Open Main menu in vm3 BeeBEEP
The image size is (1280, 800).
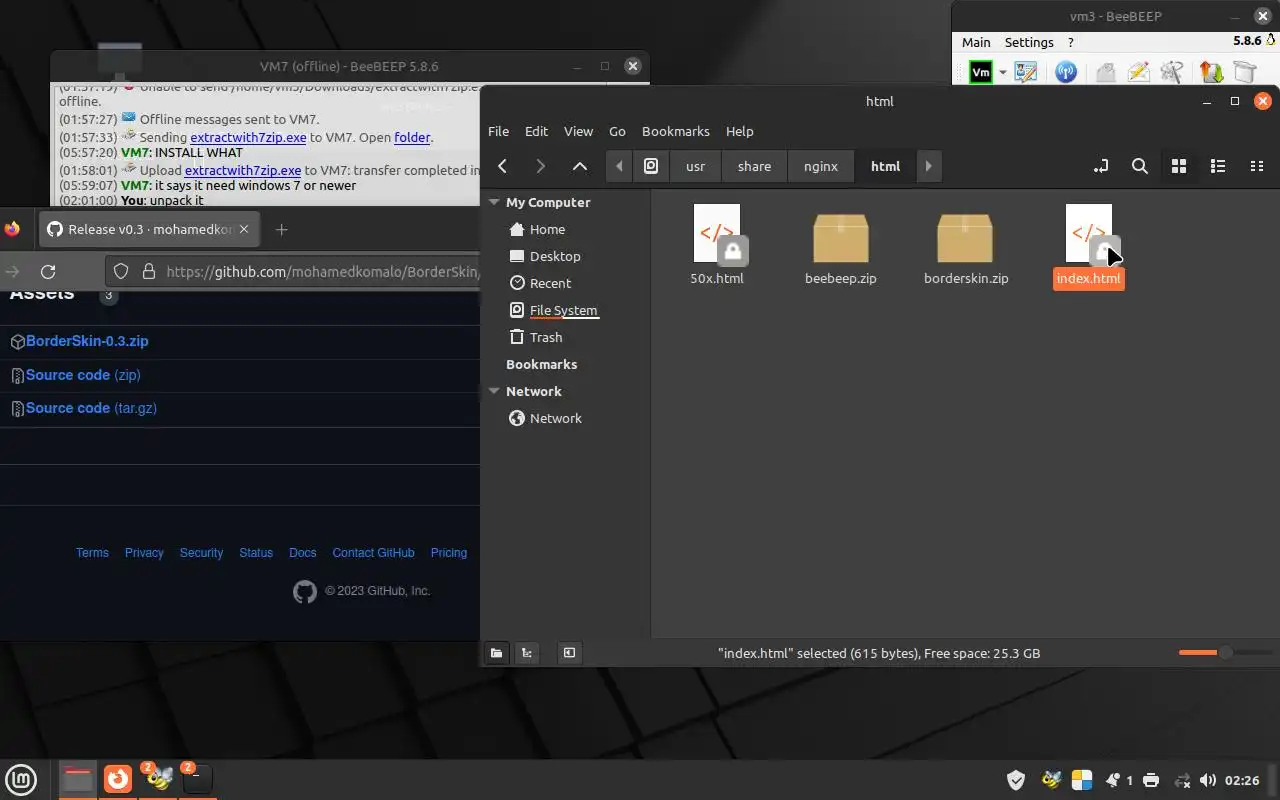[x=976, y=42]
